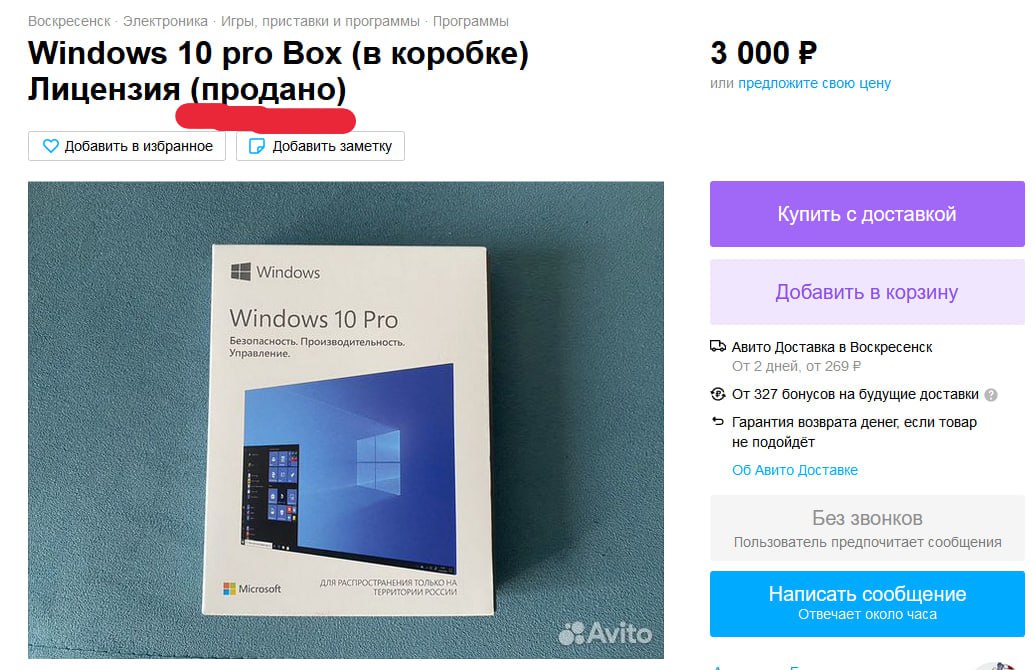Click the bonus coin icon
The width and height of the screenshot is (1034, 670).
point(717,394)
